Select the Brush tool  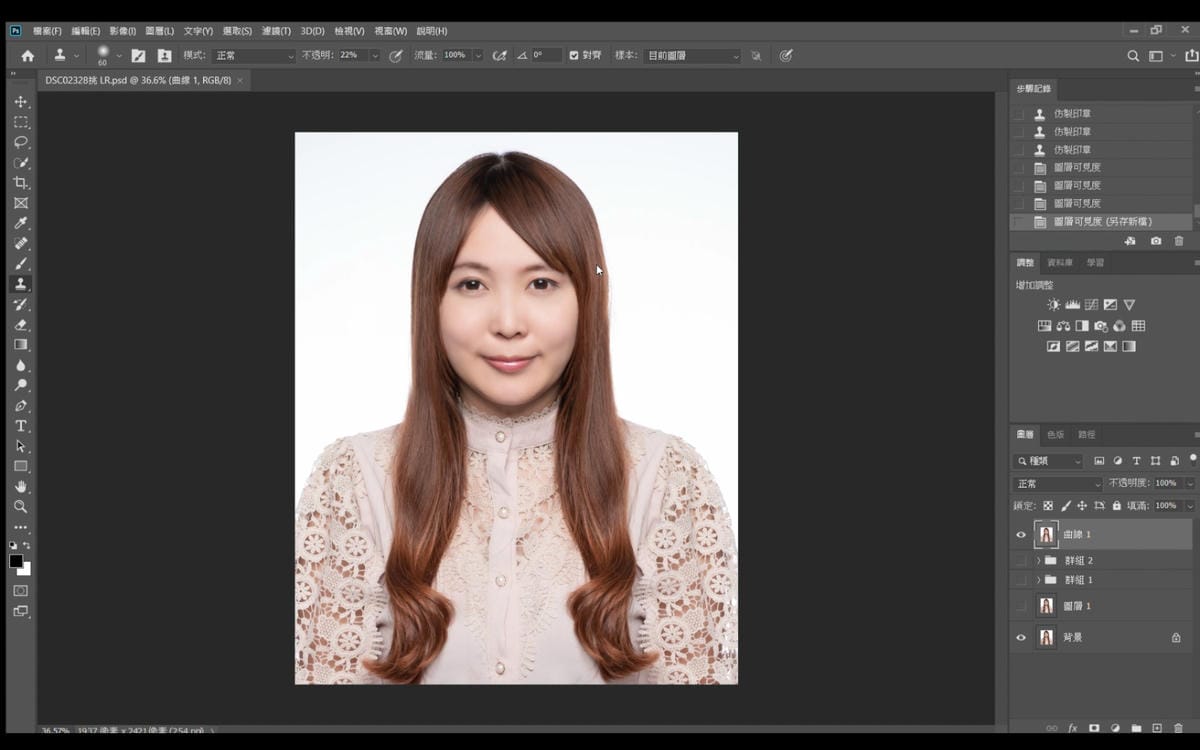coord(20,264)
